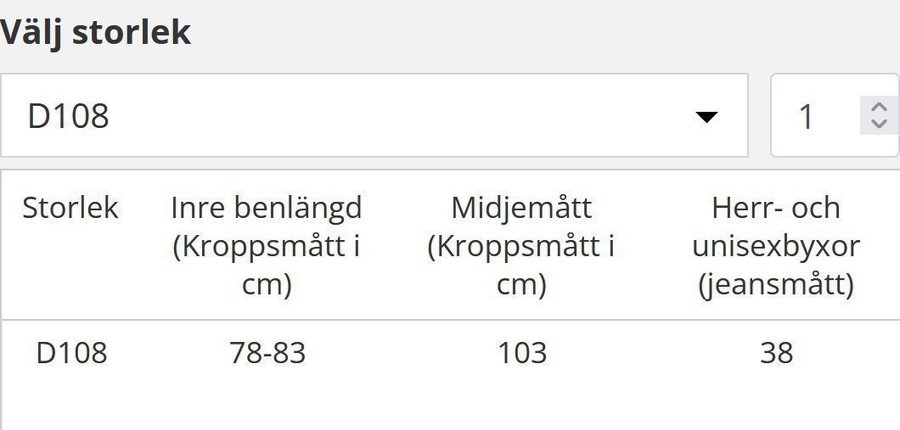Click the 'Storlek' column header

70,208
